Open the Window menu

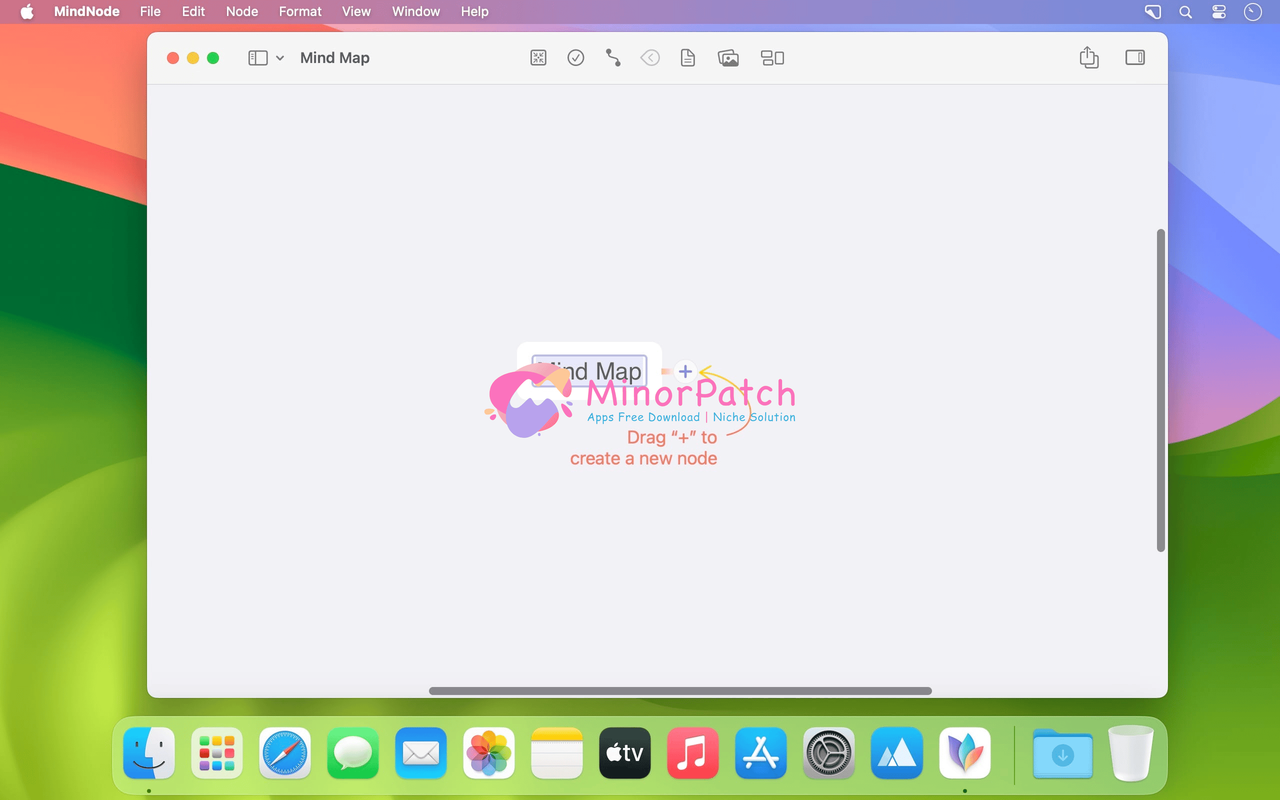coord(416,12)
